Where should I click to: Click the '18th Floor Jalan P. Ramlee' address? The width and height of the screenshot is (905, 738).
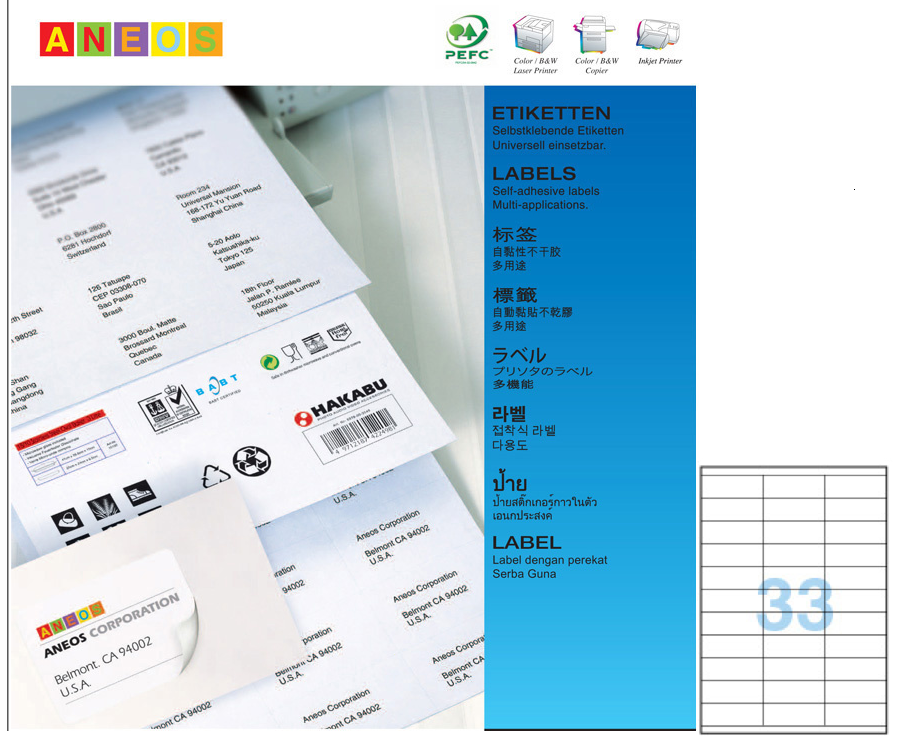279,296
